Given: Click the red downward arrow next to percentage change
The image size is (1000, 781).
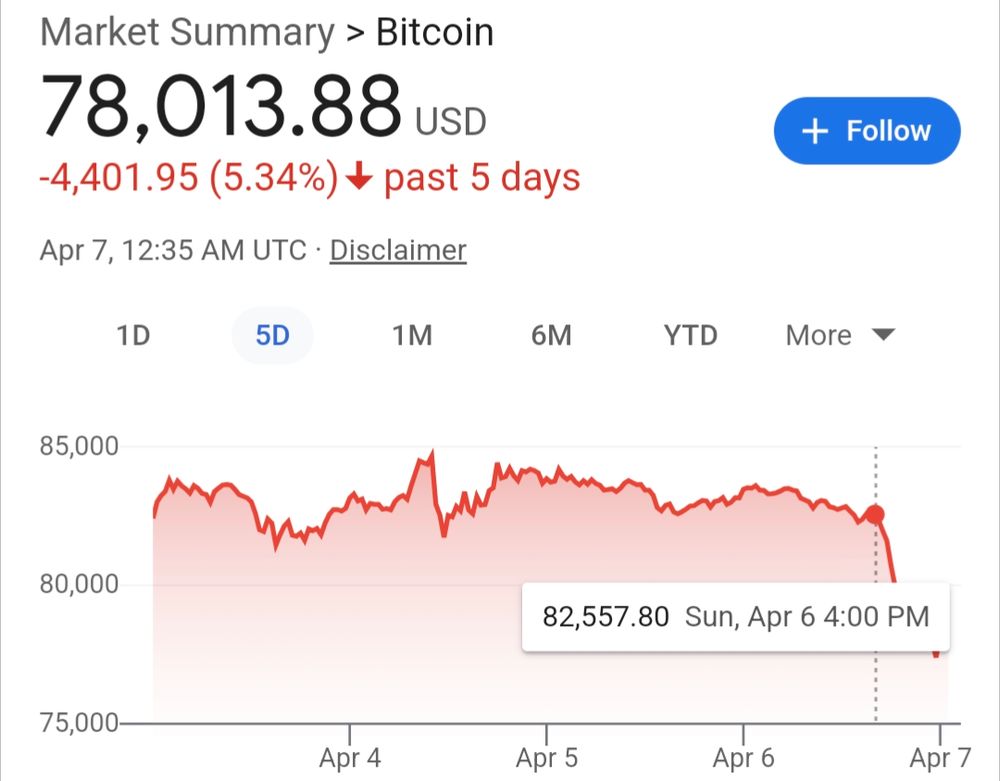Looking at the screenshot, I should pyautogui.click(x=360, y=177).
